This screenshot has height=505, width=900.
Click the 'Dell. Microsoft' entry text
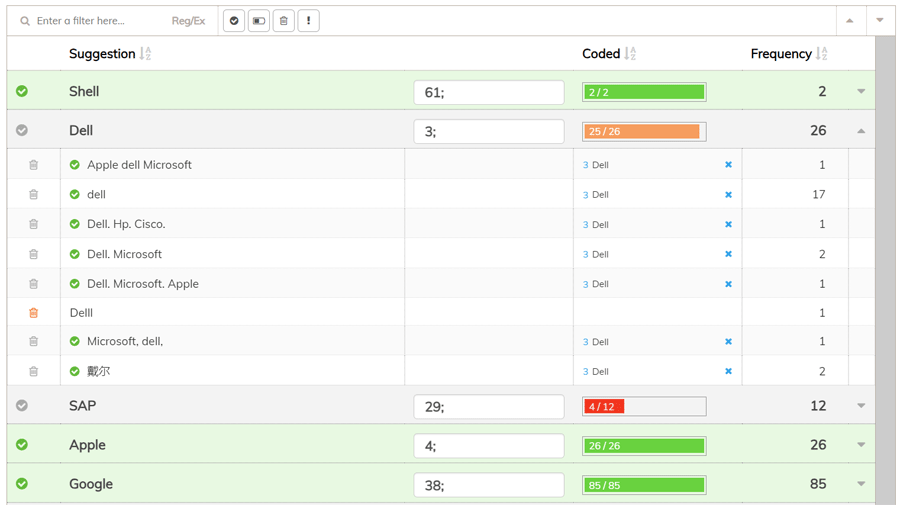tap(125, 254)
